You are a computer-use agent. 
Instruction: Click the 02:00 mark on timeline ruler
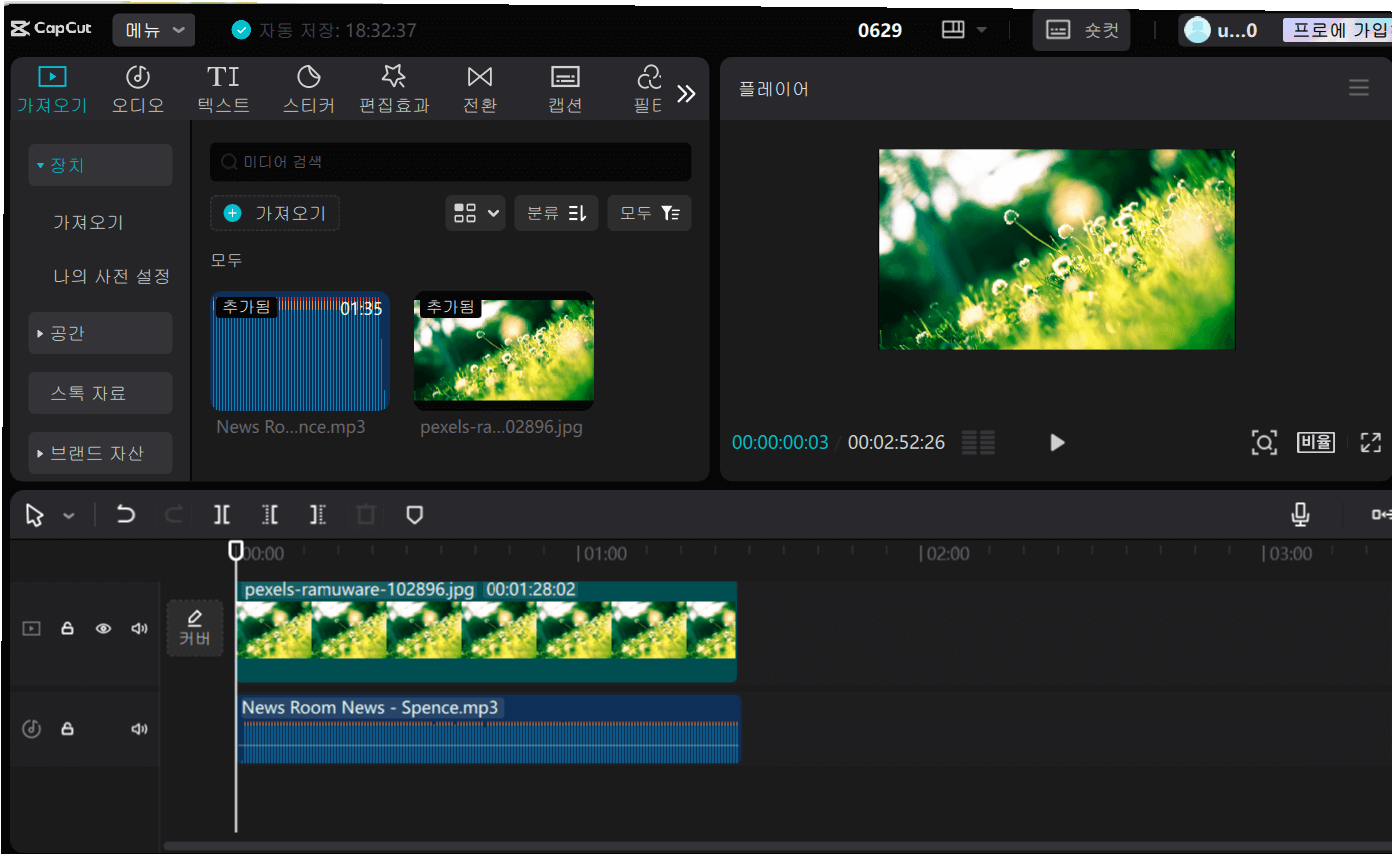pyautogui.click(x=947, y=554)
